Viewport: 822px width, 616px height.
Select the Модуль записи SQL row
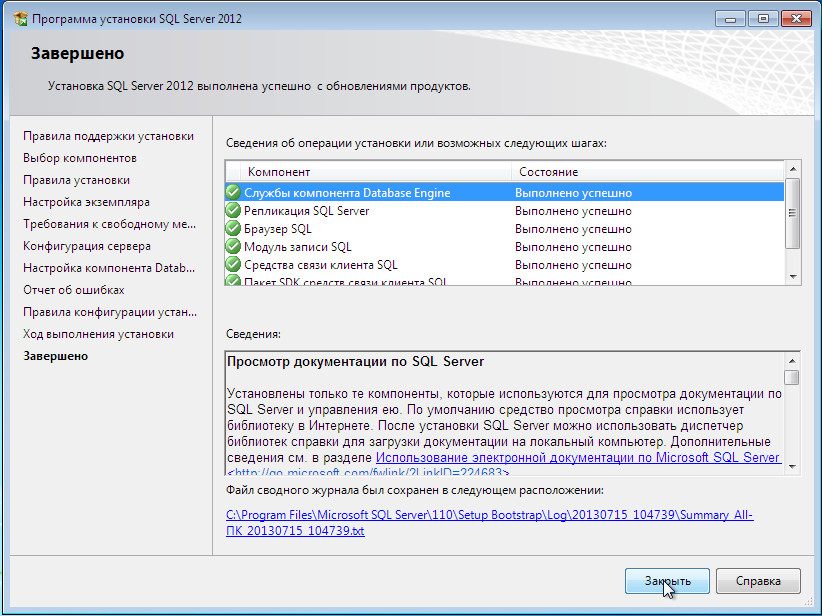click(x=504, y=246)
